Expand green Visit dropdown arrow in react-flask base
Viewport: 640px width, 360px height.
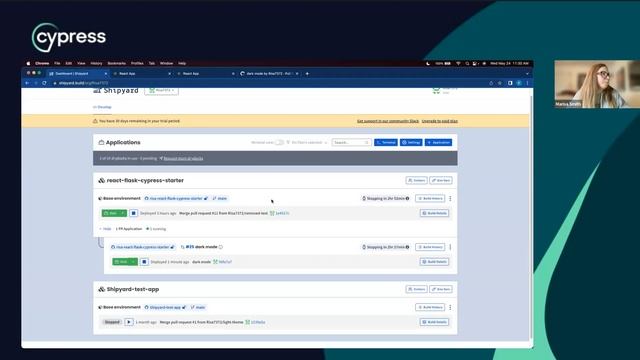pyautogui.click(x=122, y=213)
